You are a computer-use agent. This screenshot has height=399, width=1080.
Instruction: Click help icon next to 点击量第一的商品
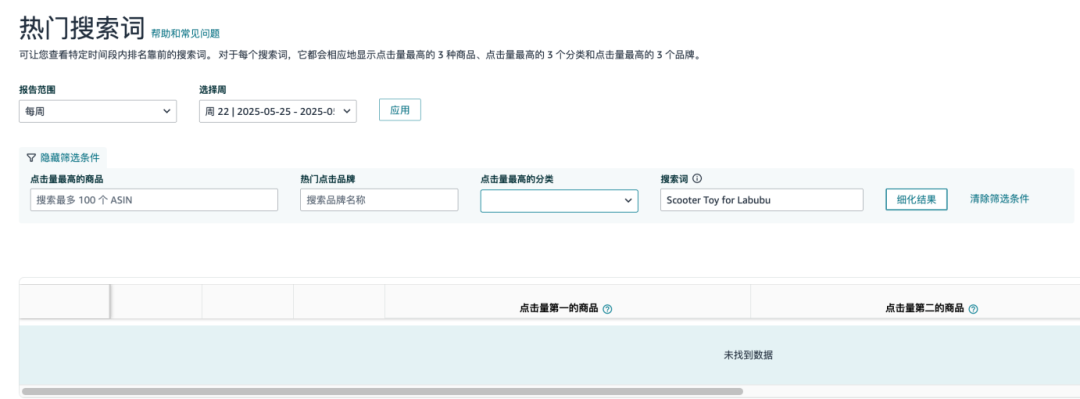point(607,309)
